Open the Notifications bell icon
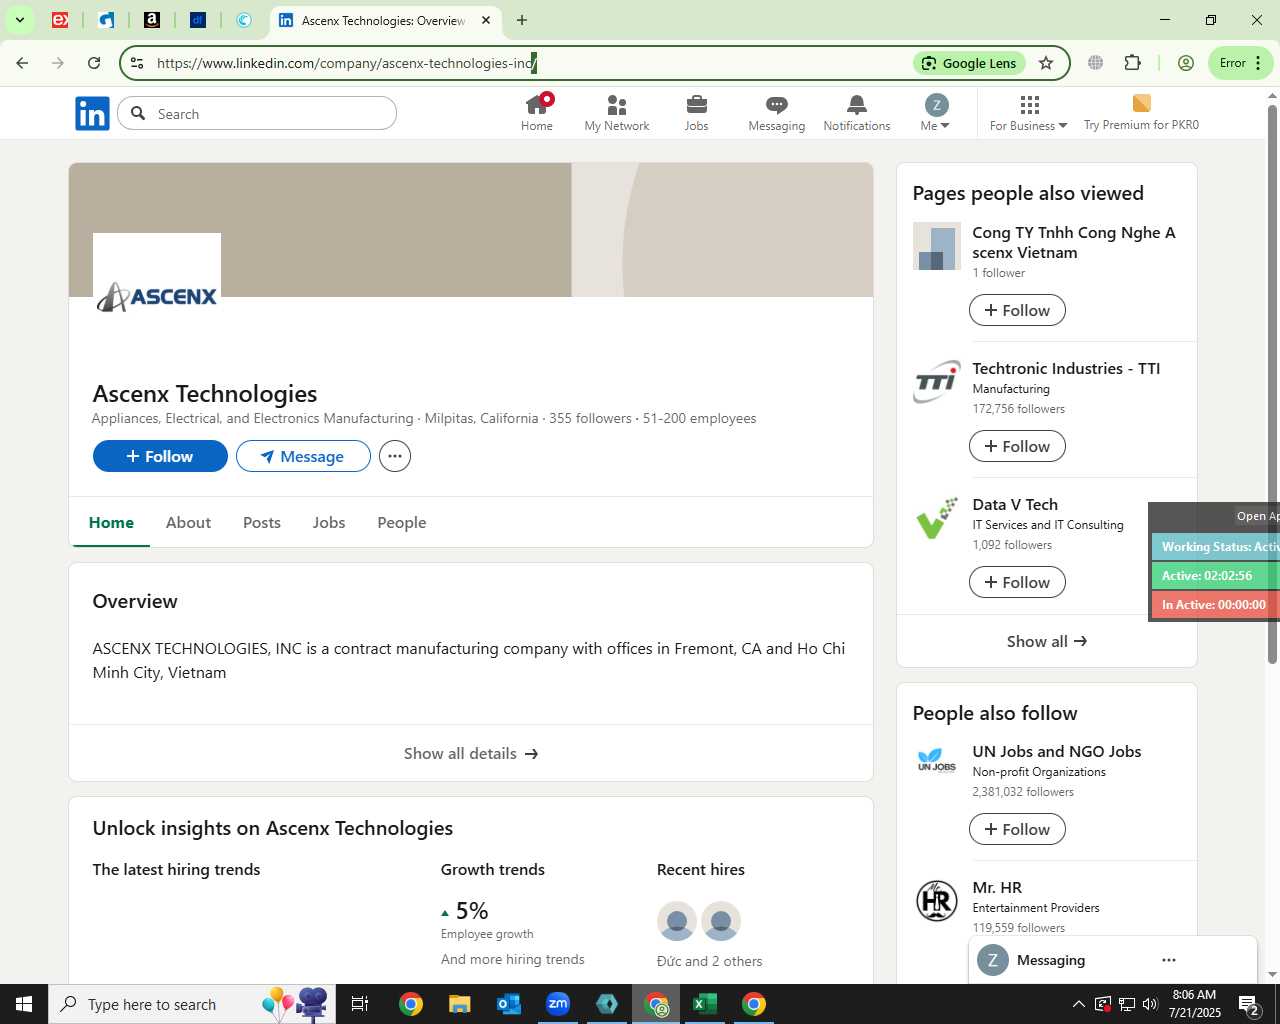This screenshot has height=1024, width=1280. [x=857, y=112]
